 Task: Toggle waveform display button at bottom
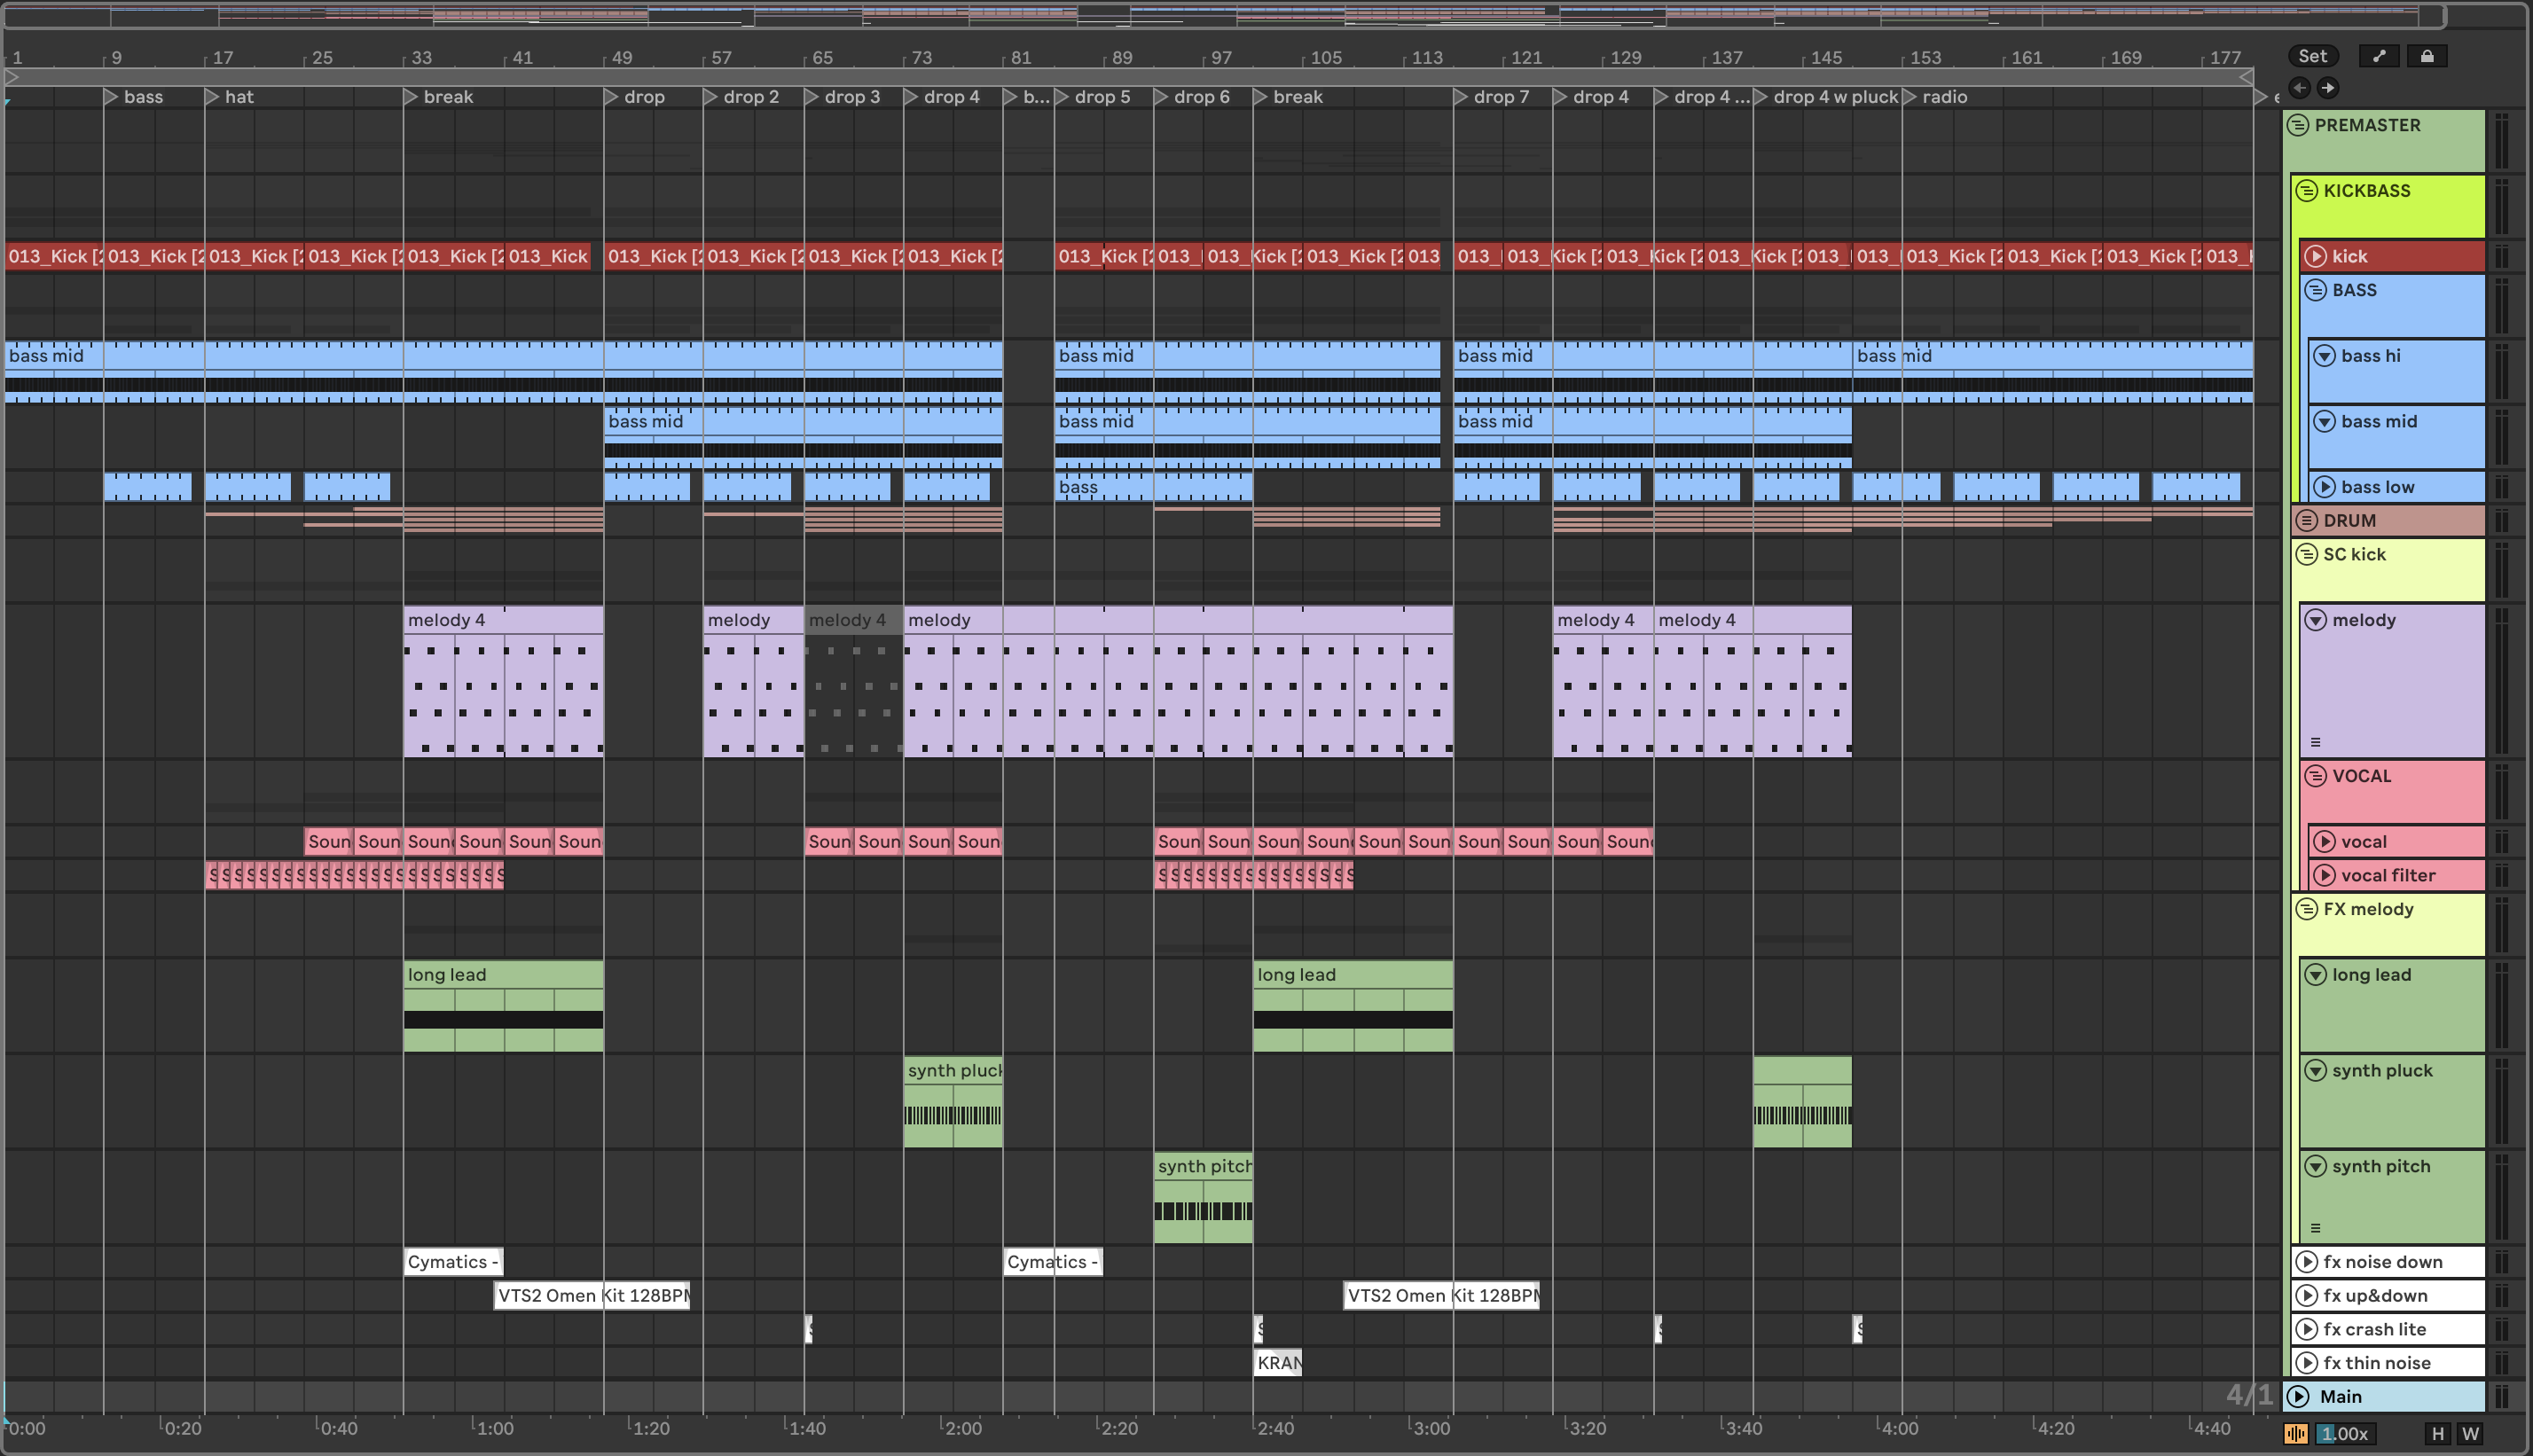pos(2296,1434)
